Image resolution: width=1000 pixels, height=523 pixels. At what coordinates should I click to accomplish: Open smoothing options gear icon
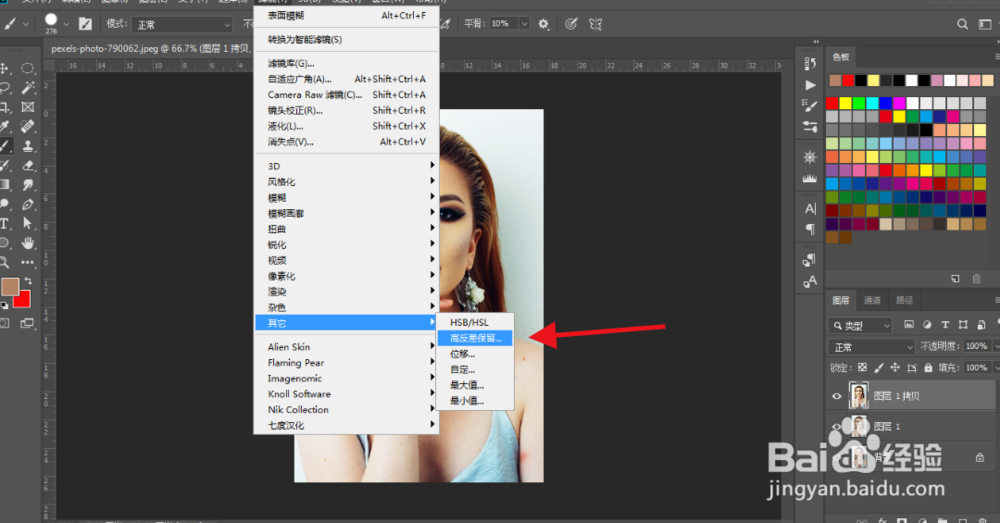(543, 24)
